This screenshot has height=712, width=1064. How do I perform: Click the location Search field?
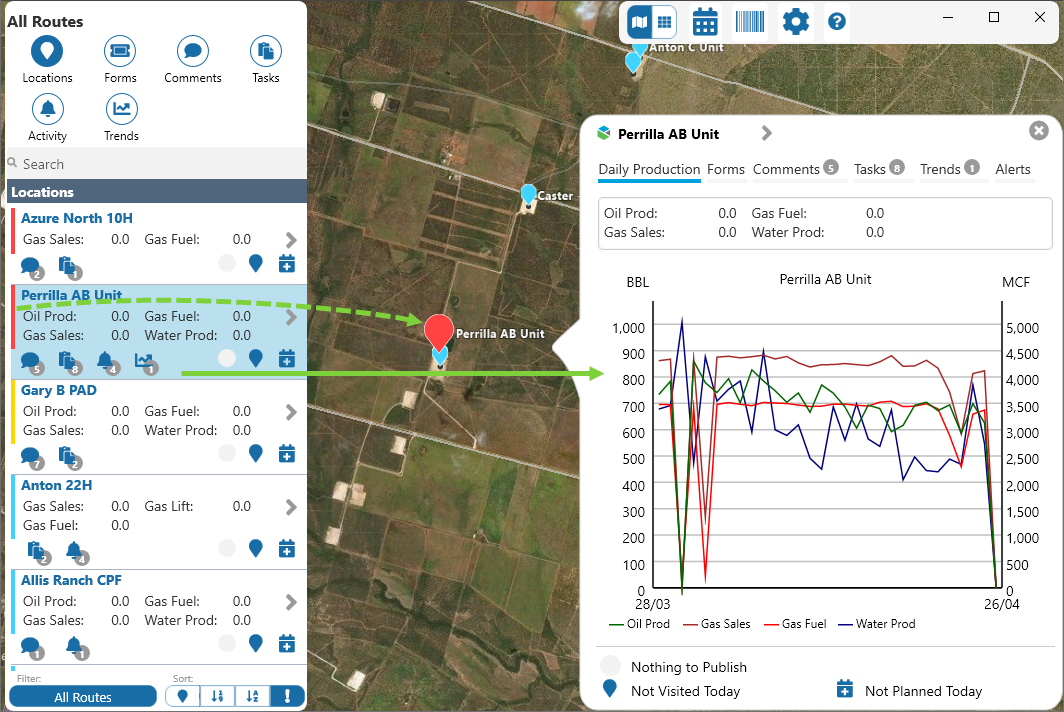click(160, 164)
